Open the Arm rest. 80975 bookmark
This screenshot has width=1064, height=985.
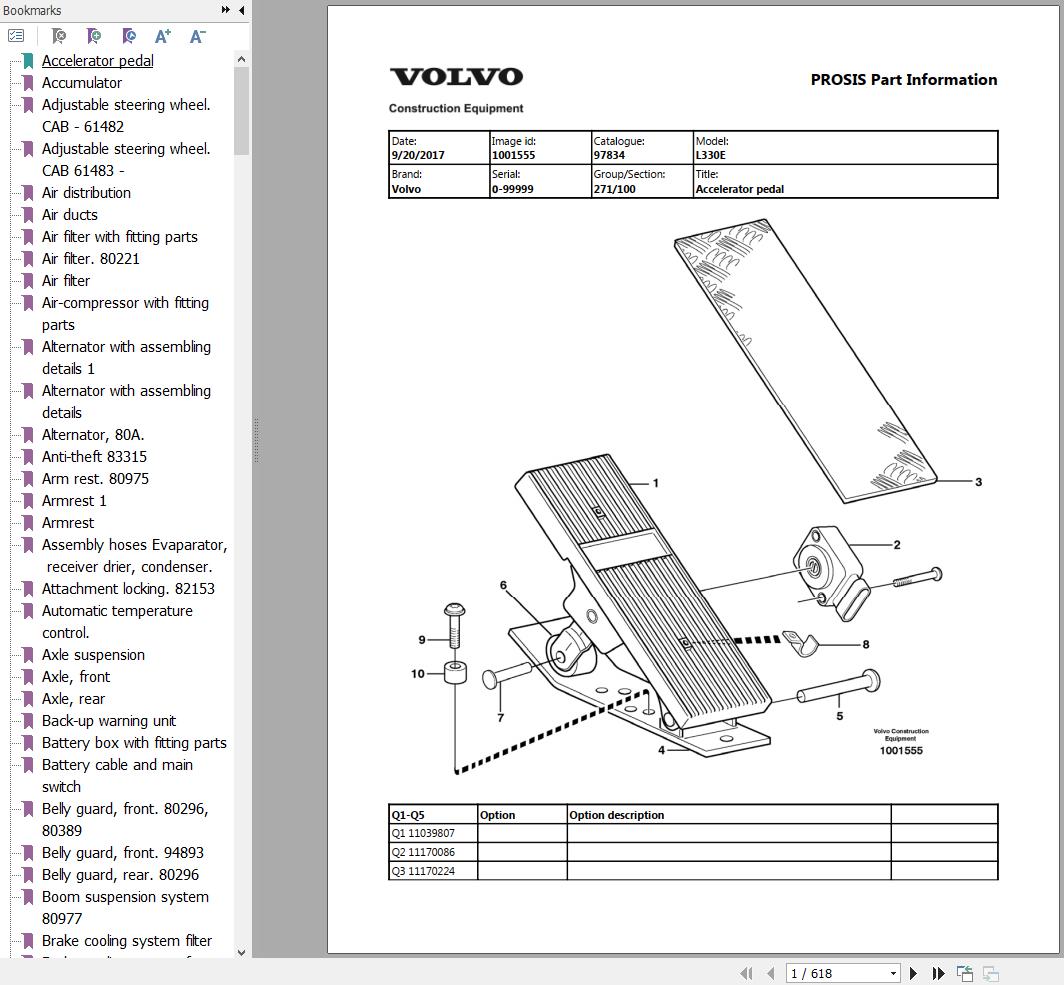(x=95, y=479)
